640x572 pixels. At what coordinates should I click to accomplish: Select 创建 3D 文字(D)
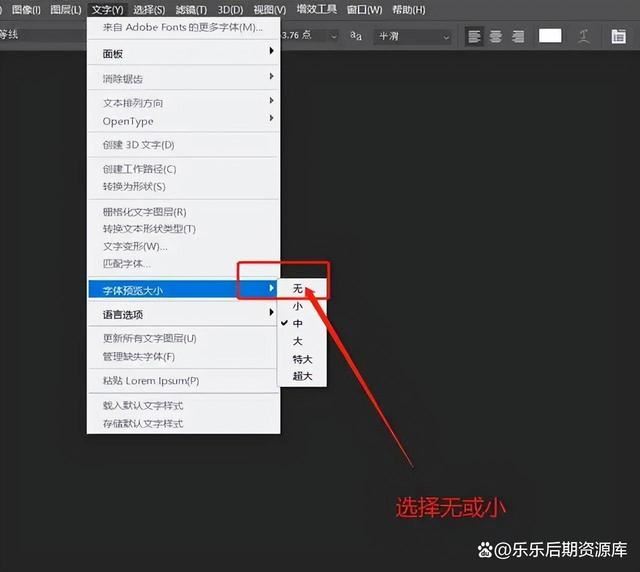[x=184, y=145]
